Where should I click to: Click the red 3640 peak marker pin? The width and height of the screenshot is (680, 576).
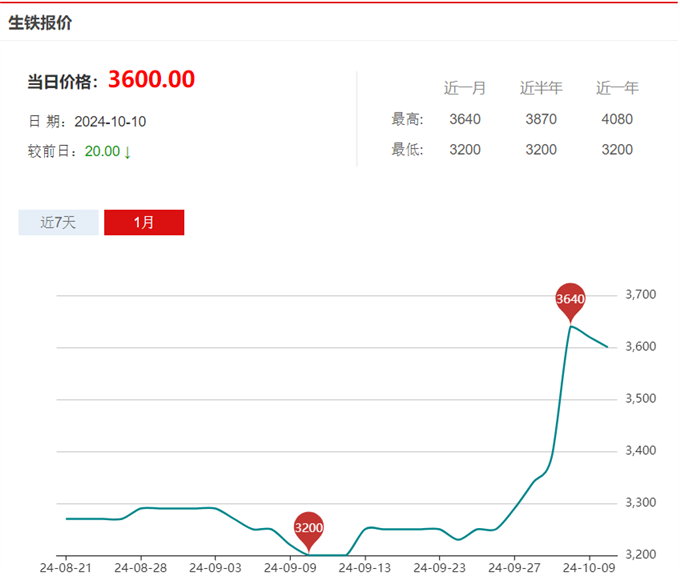pos(570,299)
